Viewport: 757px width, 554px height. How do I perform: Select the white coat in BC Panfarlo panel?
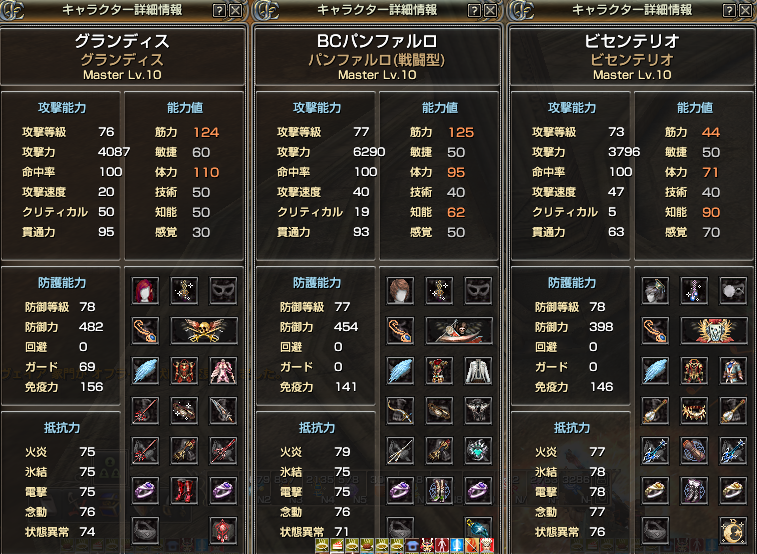[478, 371]
